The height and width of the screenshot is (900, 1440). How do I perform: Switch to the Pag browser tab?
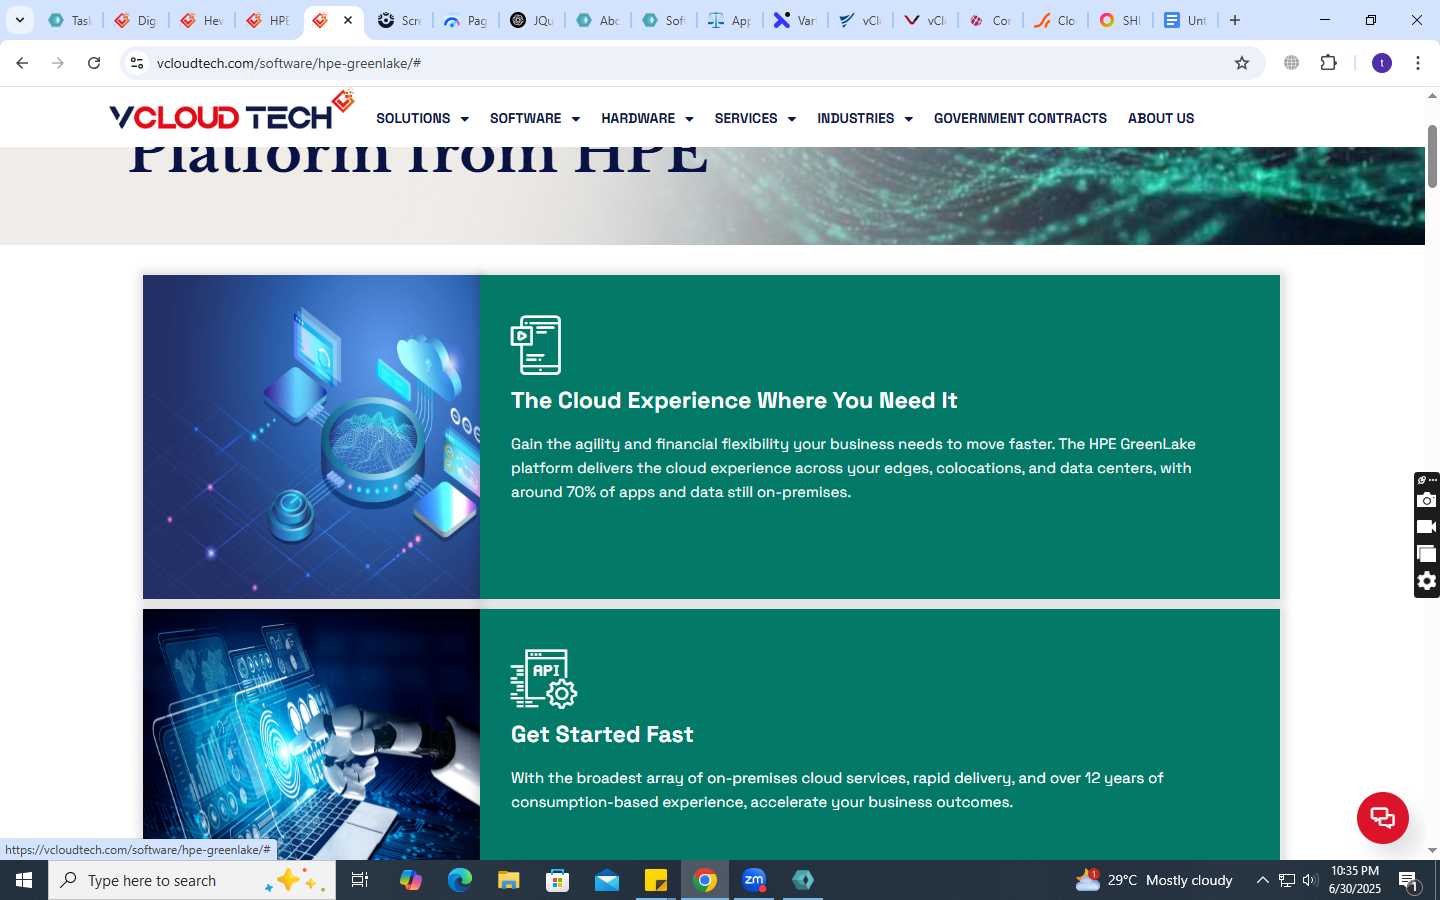[x=465, y=20]
